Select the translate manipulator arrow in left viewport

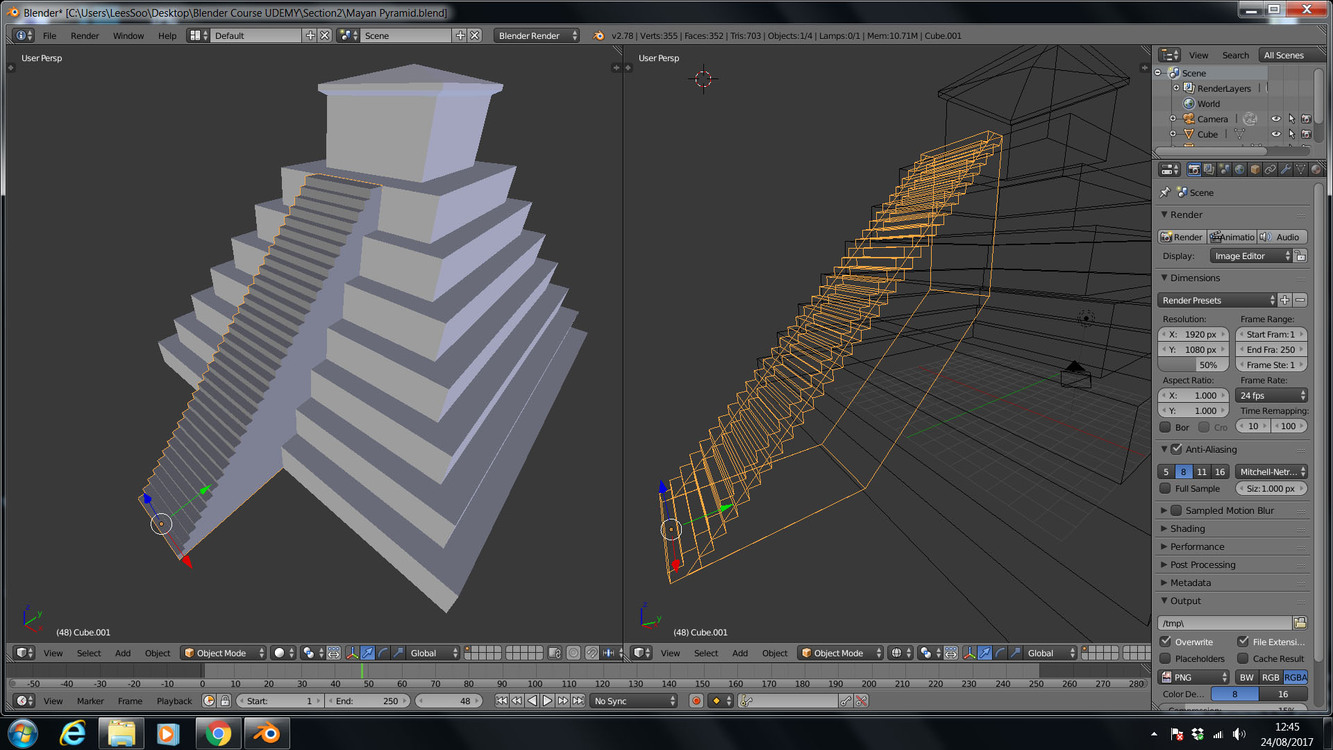coord(368,653)
